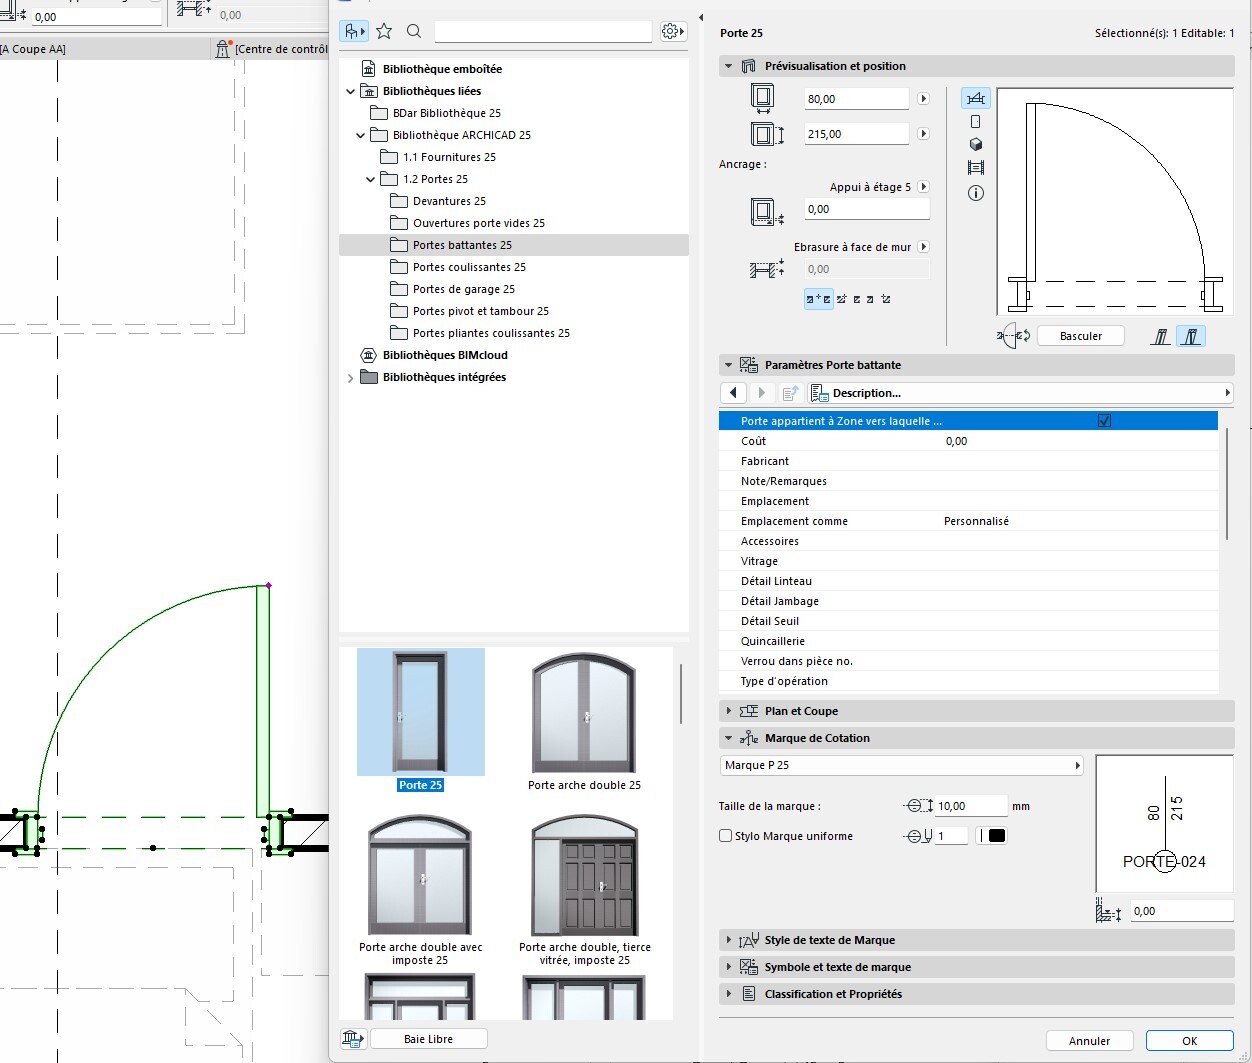1252x1063 pixels.
Task: Open the library gear settings menu
Action: [x=672, y=32]
